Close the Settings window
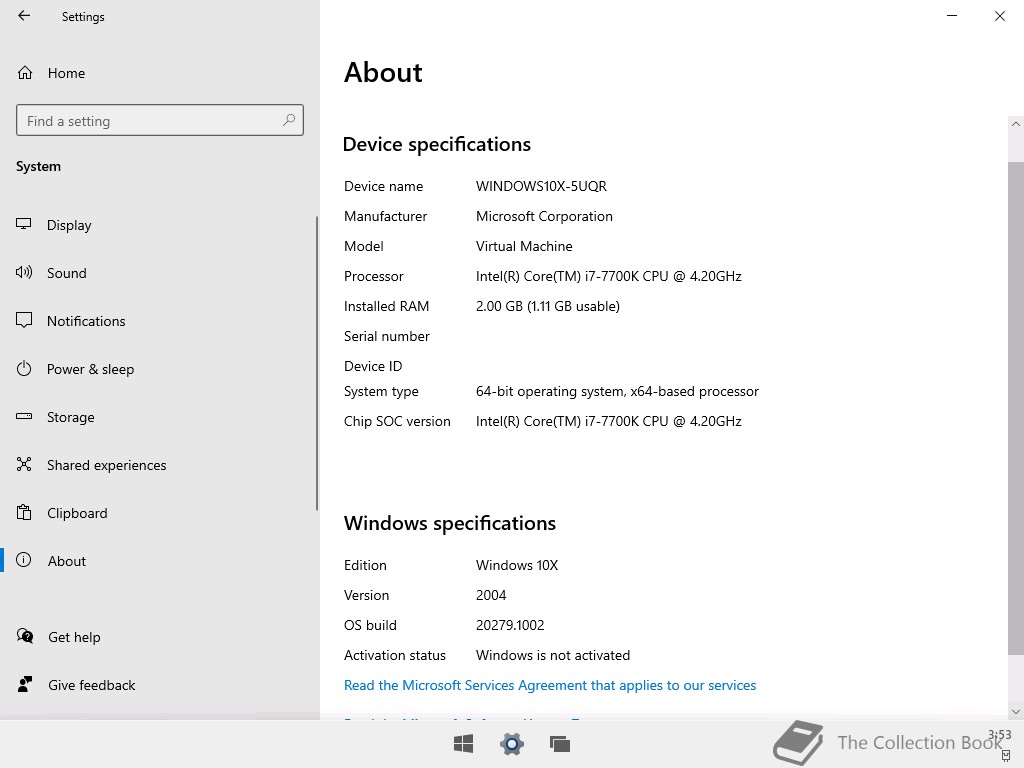The width and height of the screenshot is (1024, 768). [1000, 16]
